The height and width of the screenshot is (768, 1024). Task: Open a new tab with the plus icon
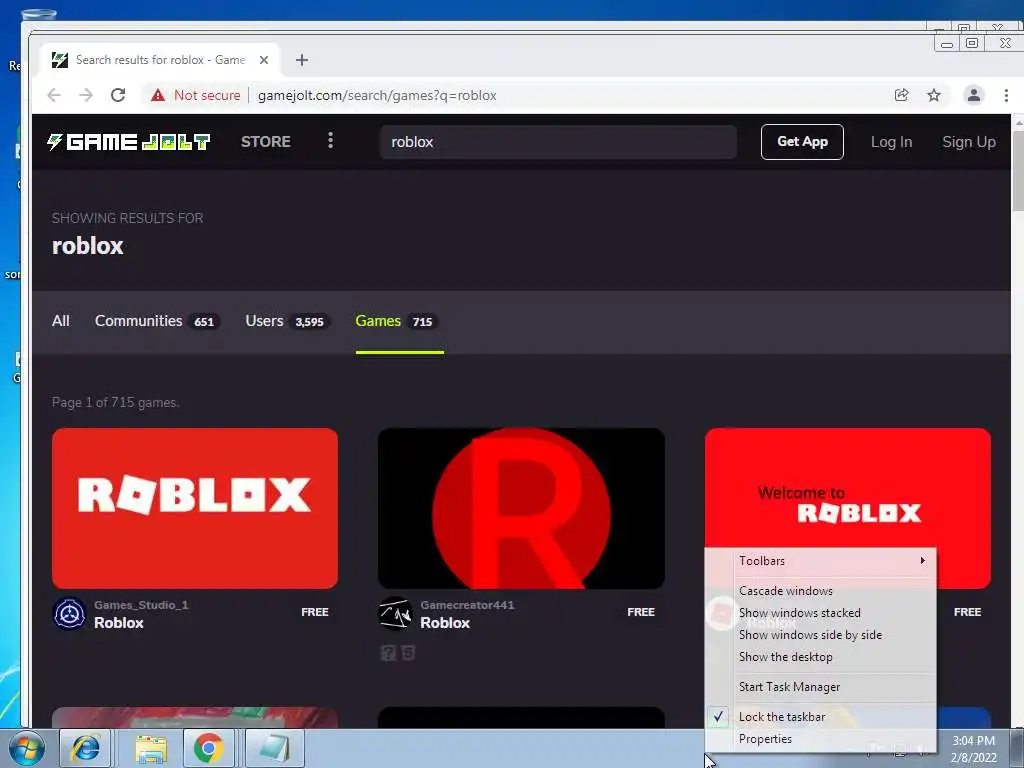pyautogui.click(x=302, y=60)
